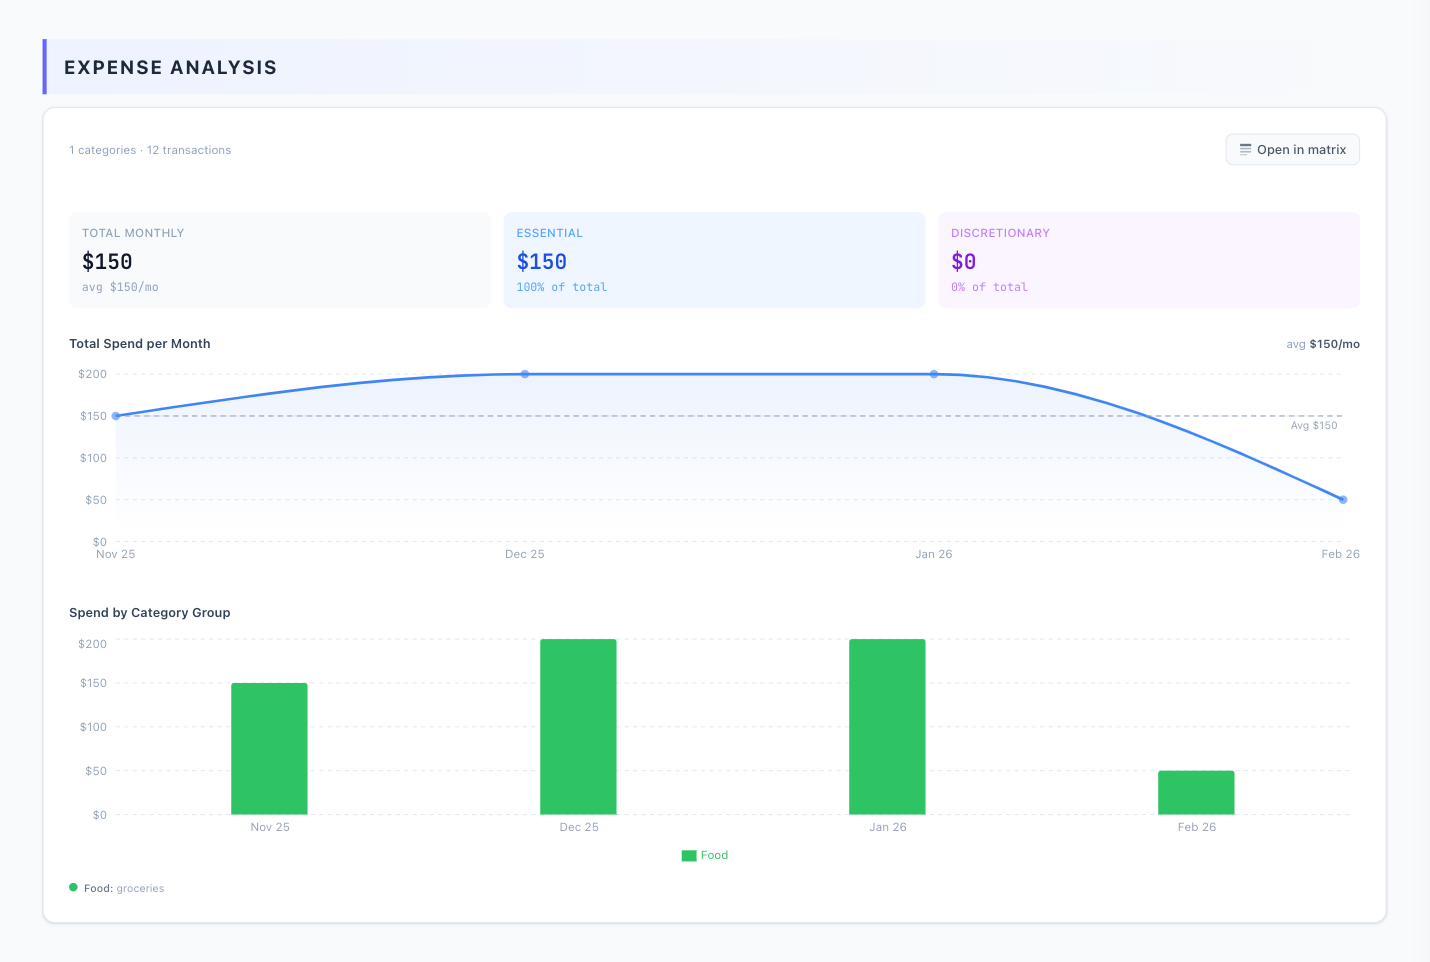
Task: Switch to the Essential spending card
Action: click(x=714, y=259)
